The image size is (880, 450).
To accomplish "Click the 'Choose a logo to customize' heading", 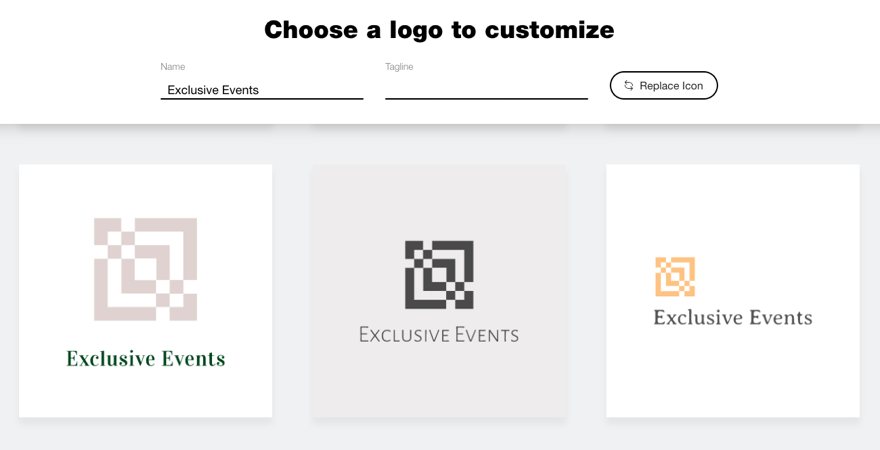I will click(x=439, y=30).
